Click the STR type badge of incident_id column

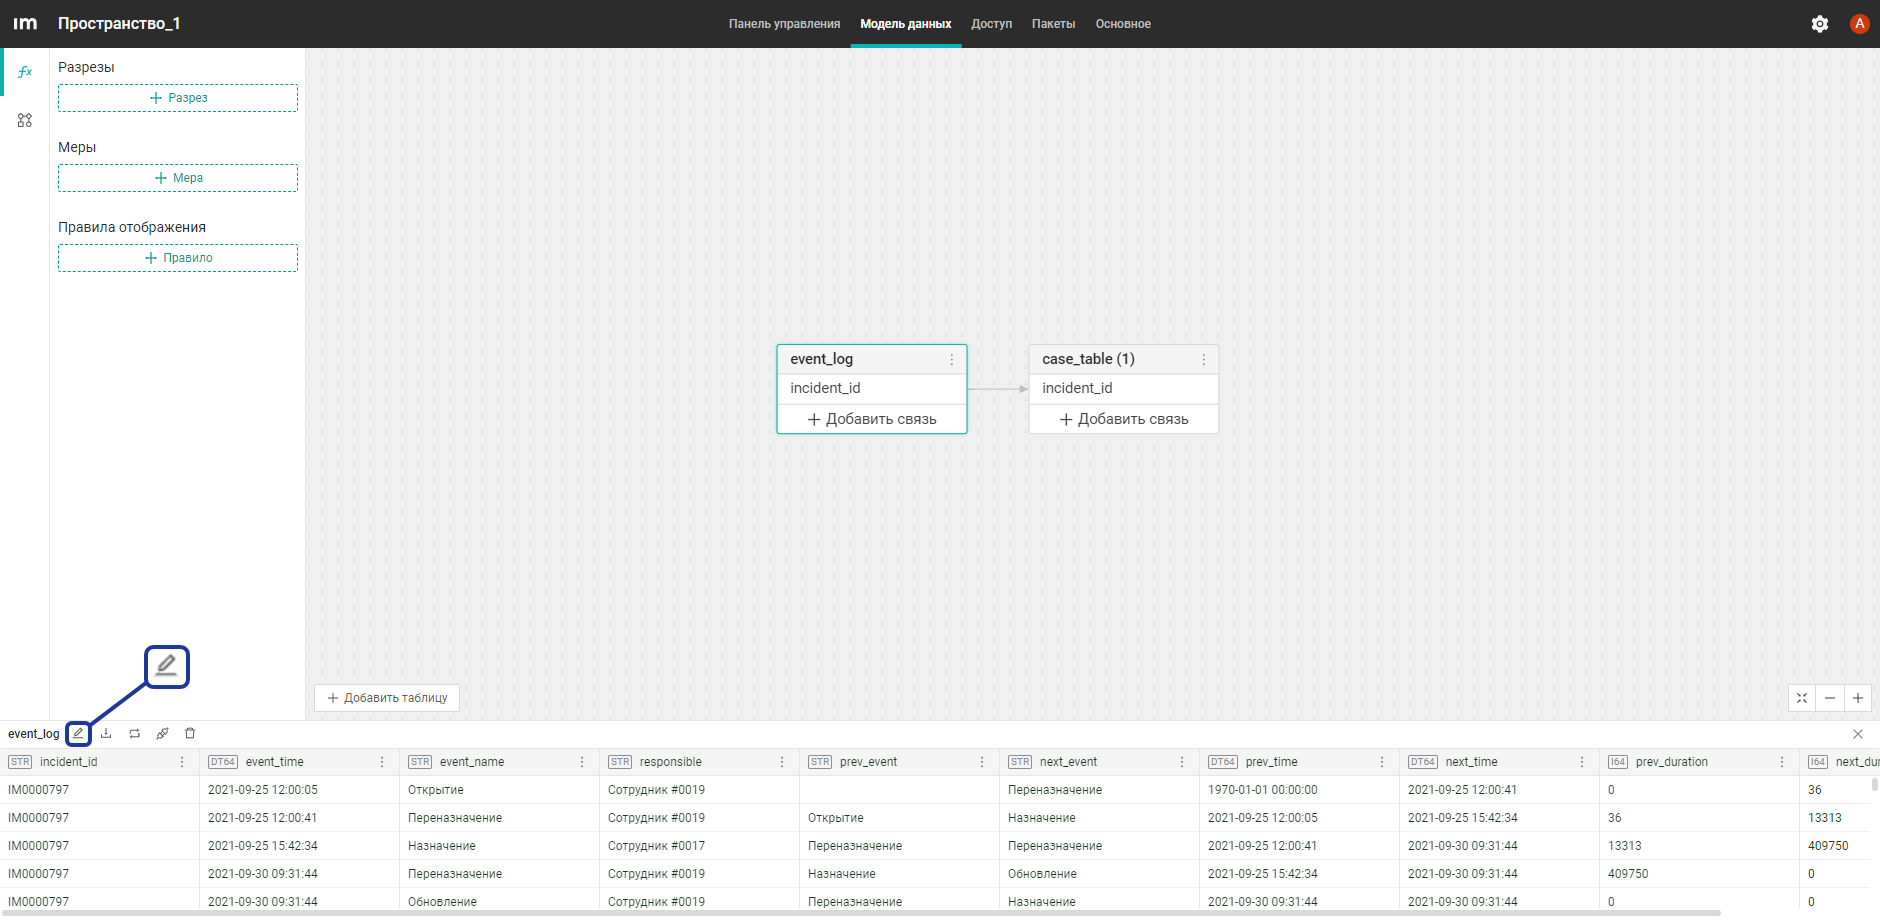pos(20,762)
